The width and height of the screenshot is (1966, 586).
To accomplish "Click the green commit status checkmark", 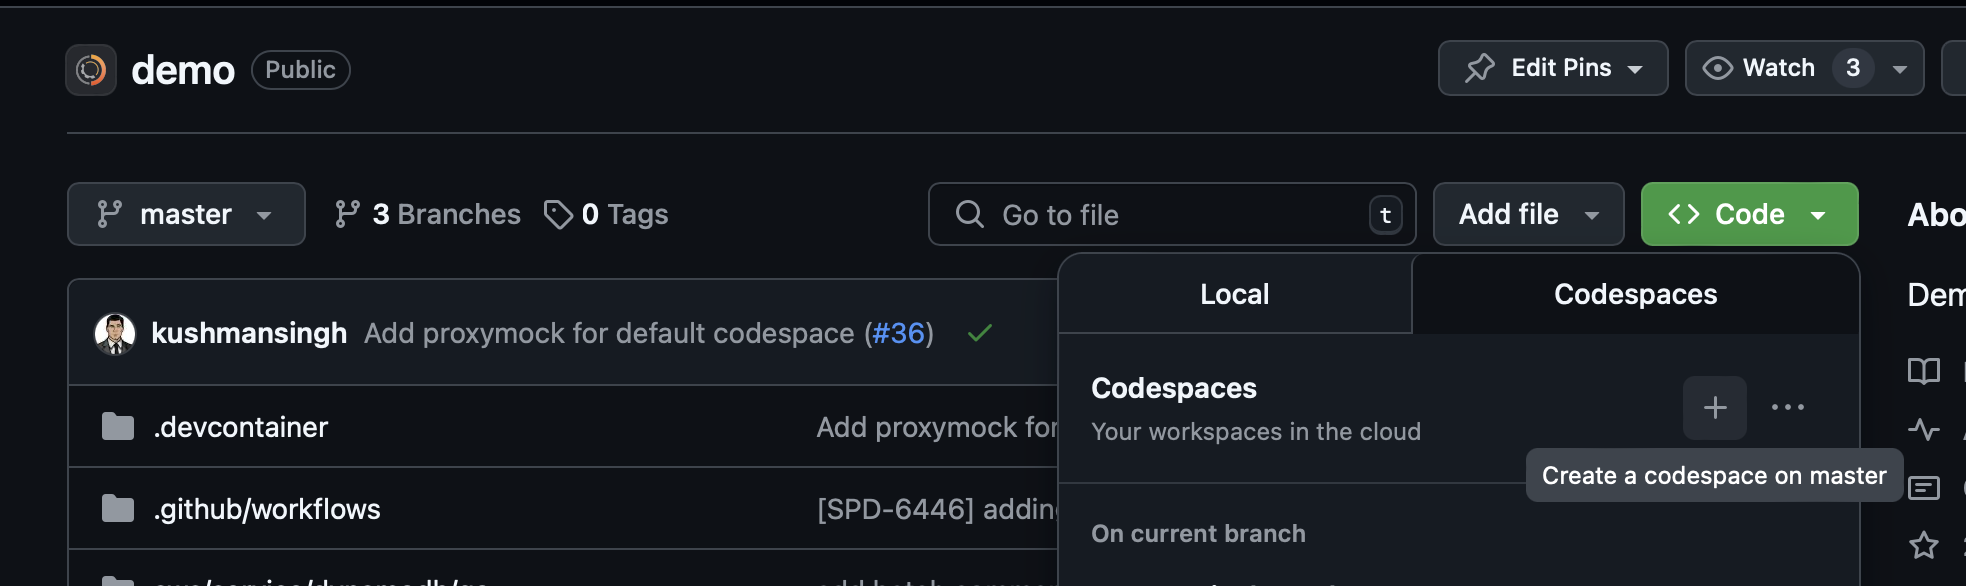I will tap(980, 333).
